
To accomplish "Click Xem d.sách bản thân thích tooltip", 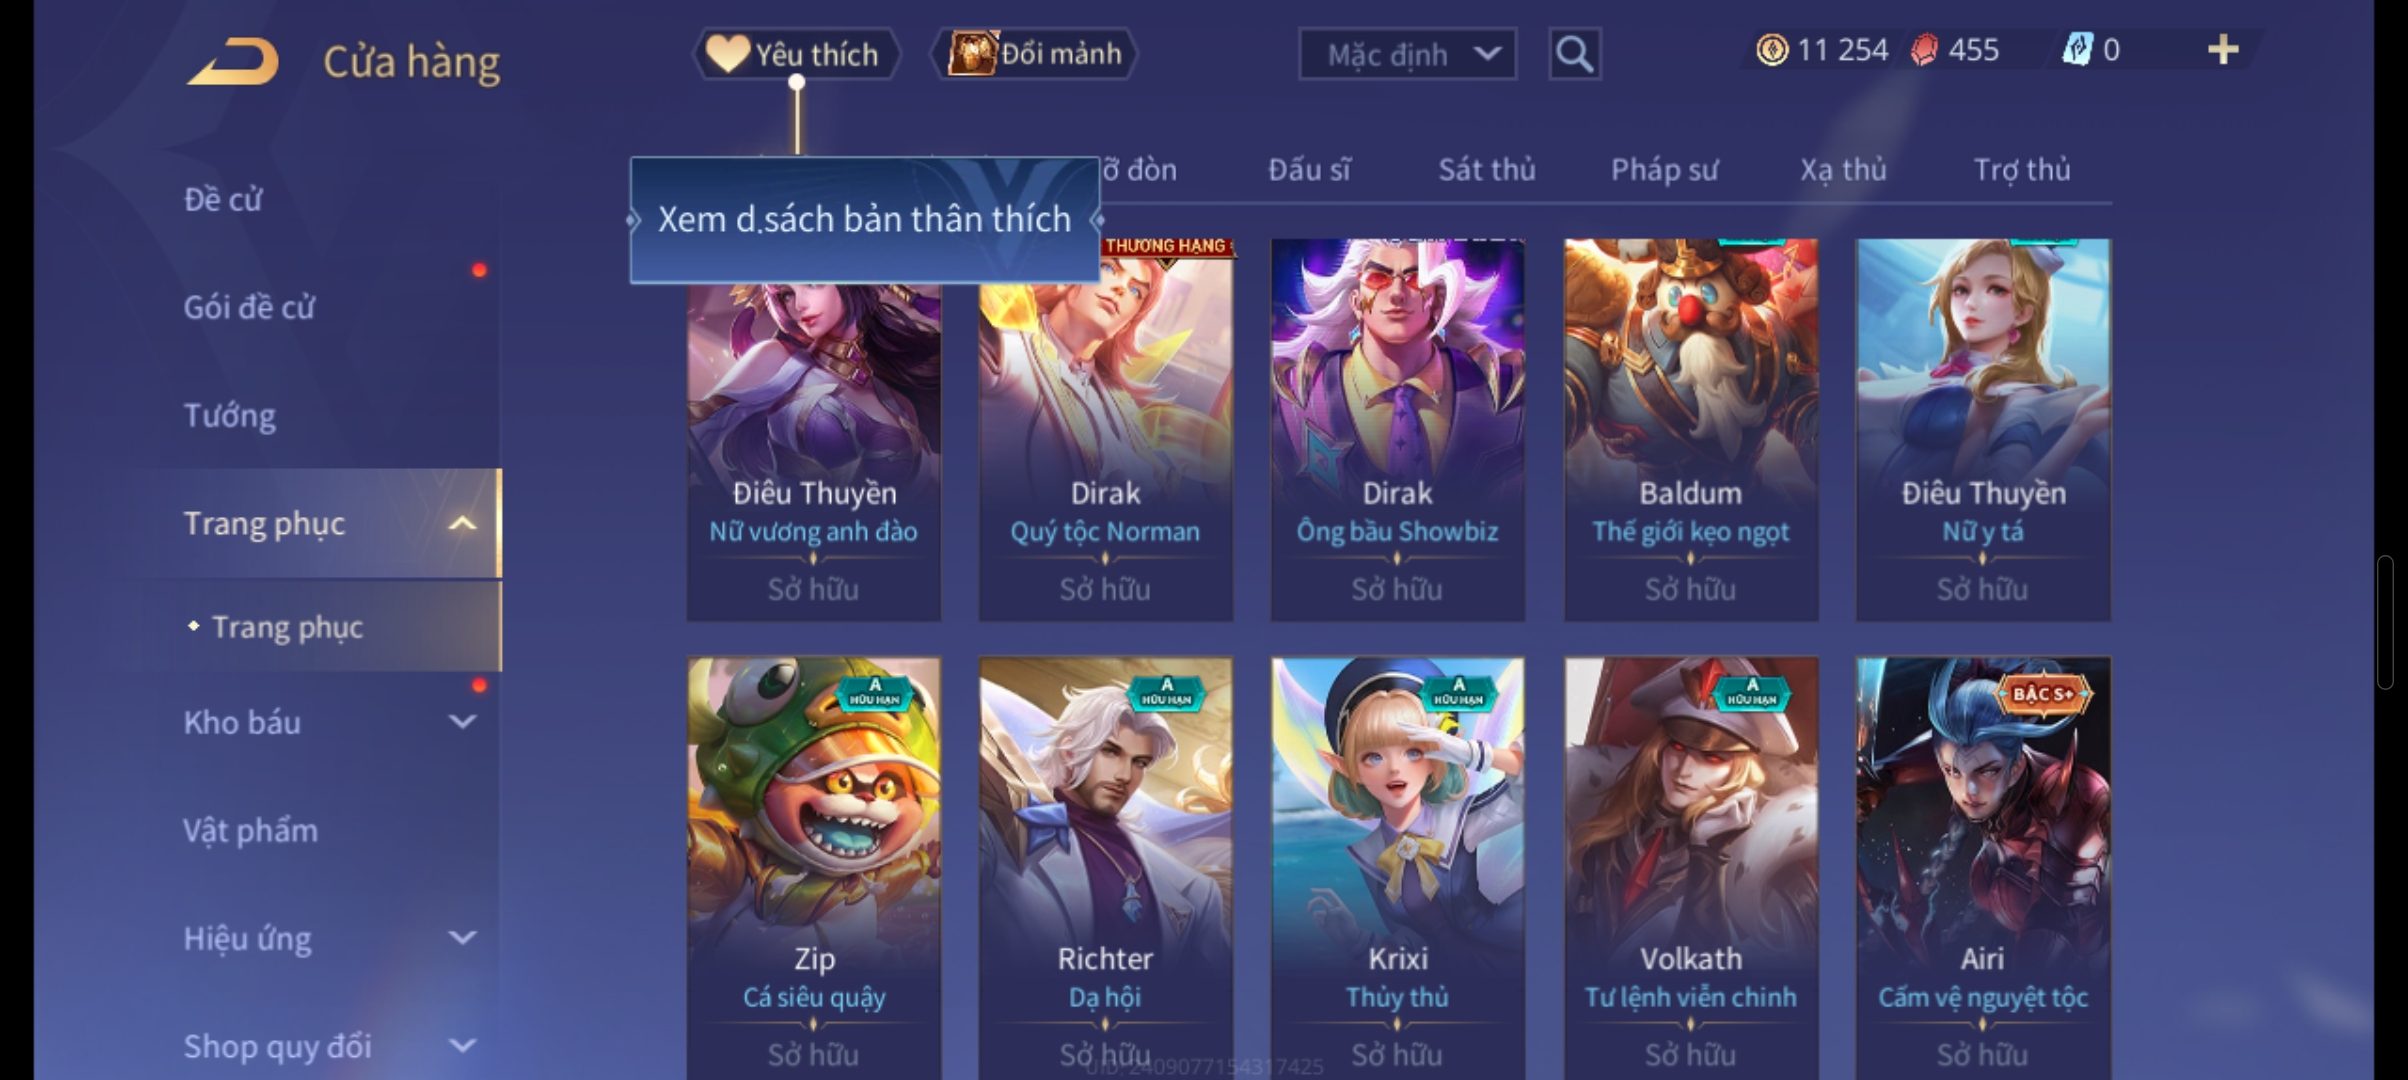I will pos(865,220).
